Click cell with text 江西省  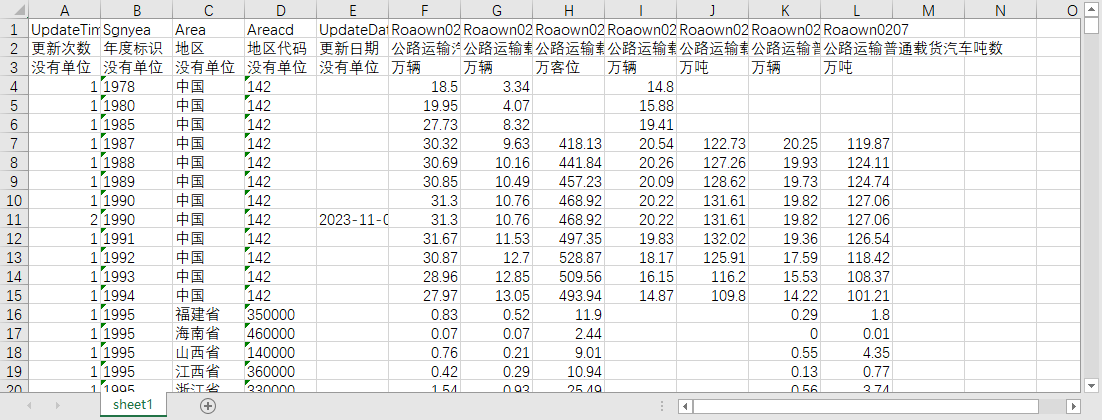(x=208, y=372)
